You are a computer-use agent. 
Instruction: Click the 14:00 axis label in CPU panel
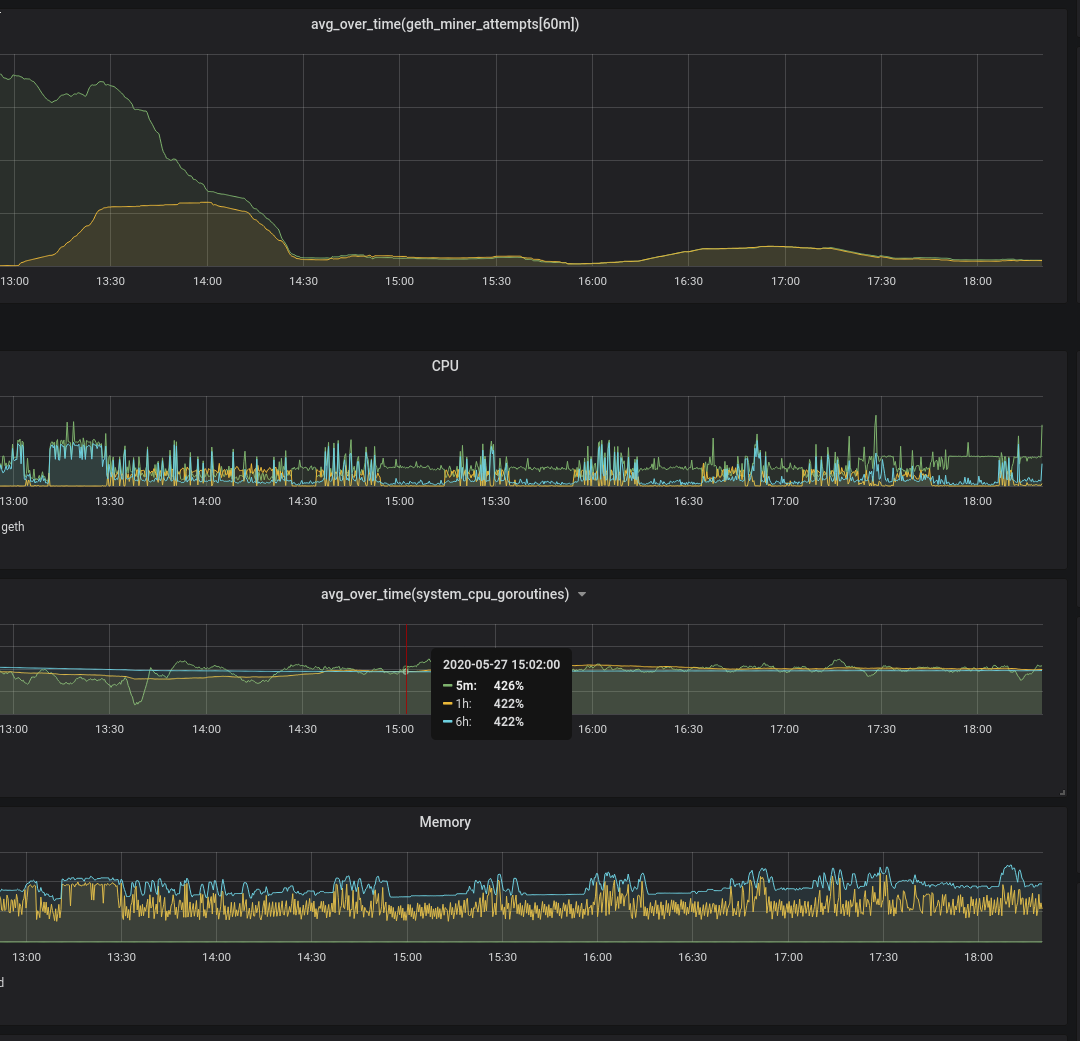(207, 501)
